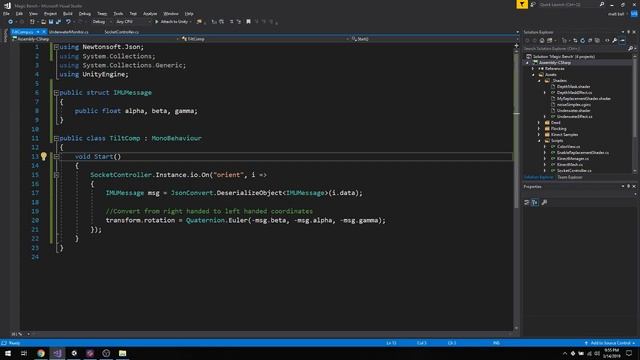Switch to the SocketController.cs tab
Screen dimensions: 640x360
[122, 32]
